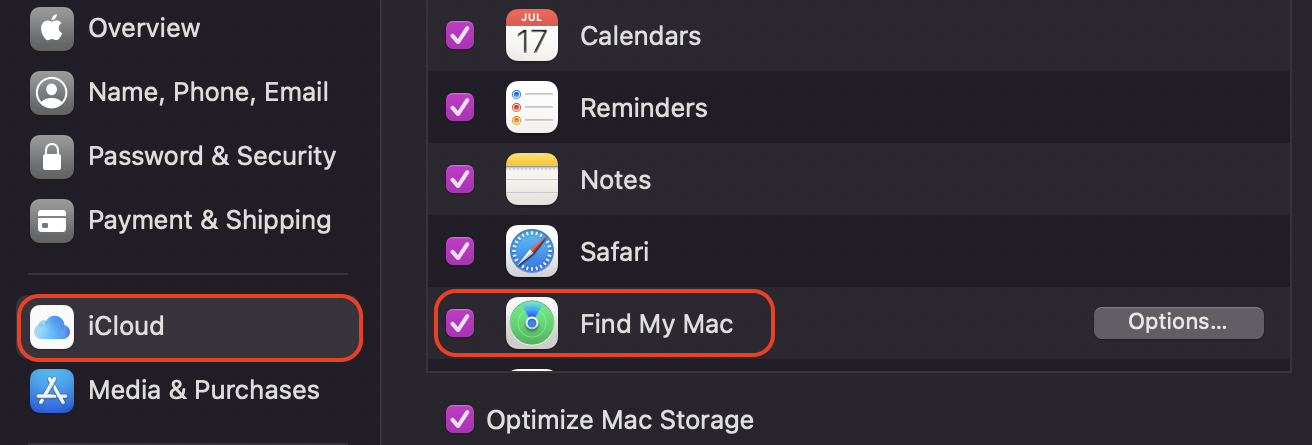Click the Media & Purchases App Store icon
Image resolution: width=1312 pixels, height=445 pixels.
pyautogui.click(x=51, y=390)
